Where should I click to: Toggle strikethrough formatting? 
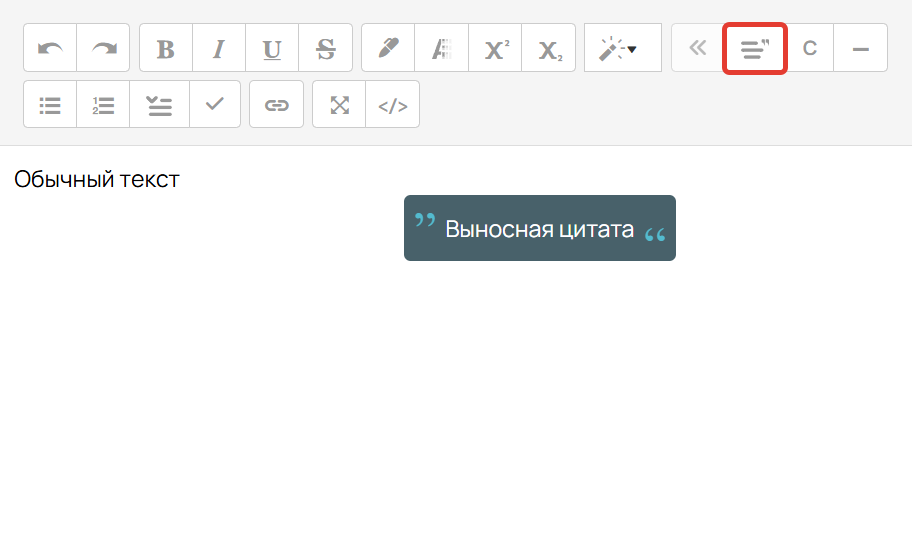click(326, 48)
